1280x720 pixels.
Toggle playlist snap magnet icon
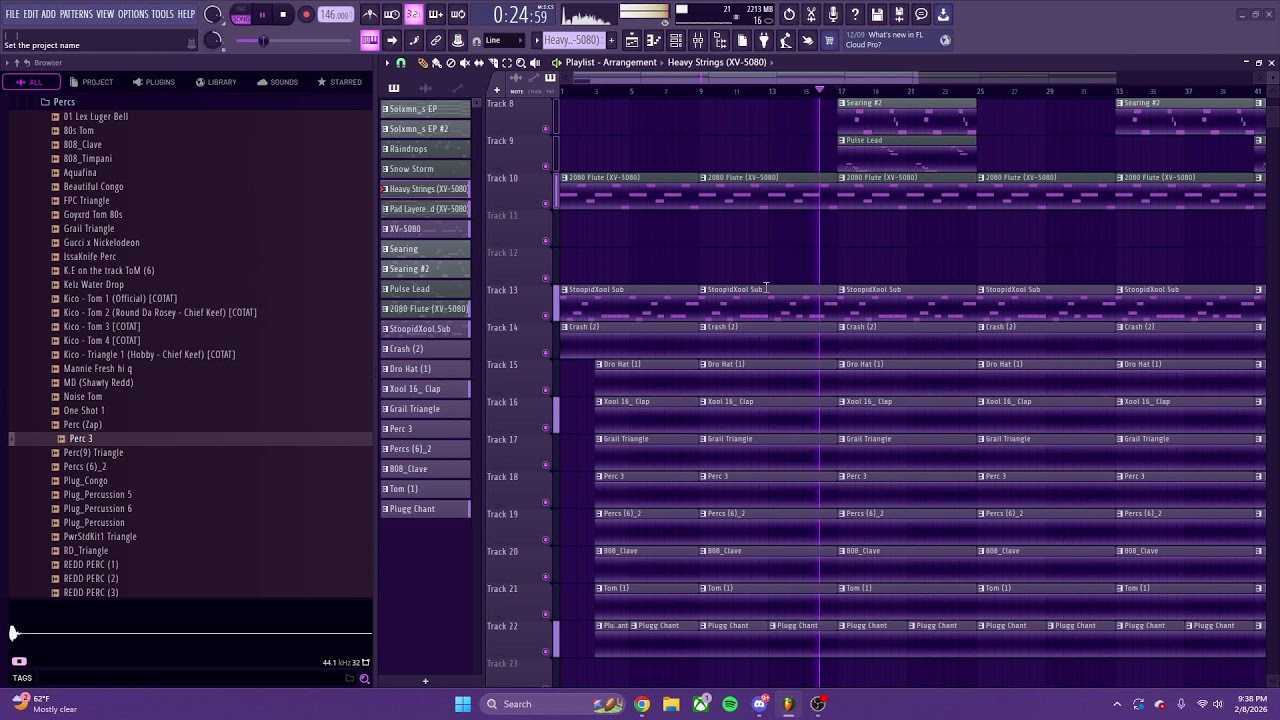point(401,63)
